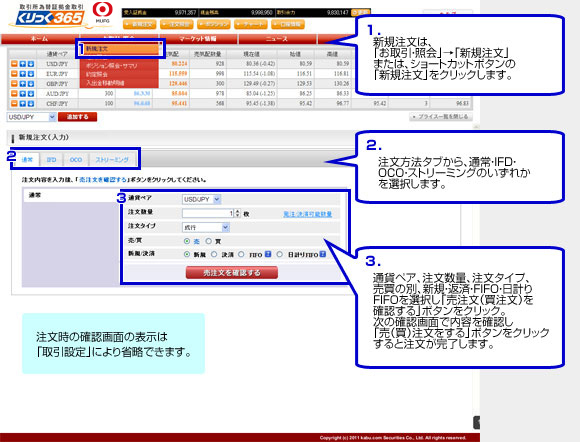Click the ポジション orange shortcut button
This screenshot has height=442, width=580.
coord(214,24)
